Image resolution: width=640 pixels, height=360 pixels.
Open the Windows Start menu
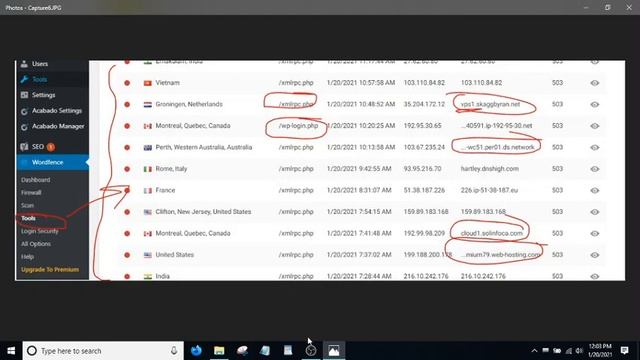click(x=11, y=351)
